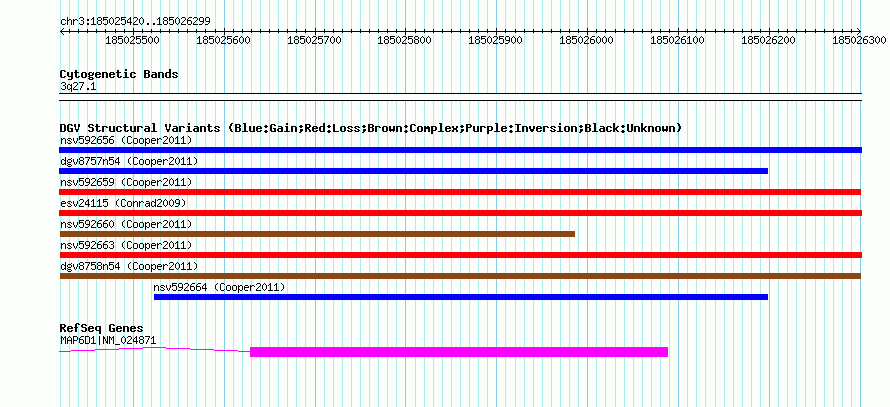
Task: Click the DGV Structural Variants track title
Action: coord(370,128)
